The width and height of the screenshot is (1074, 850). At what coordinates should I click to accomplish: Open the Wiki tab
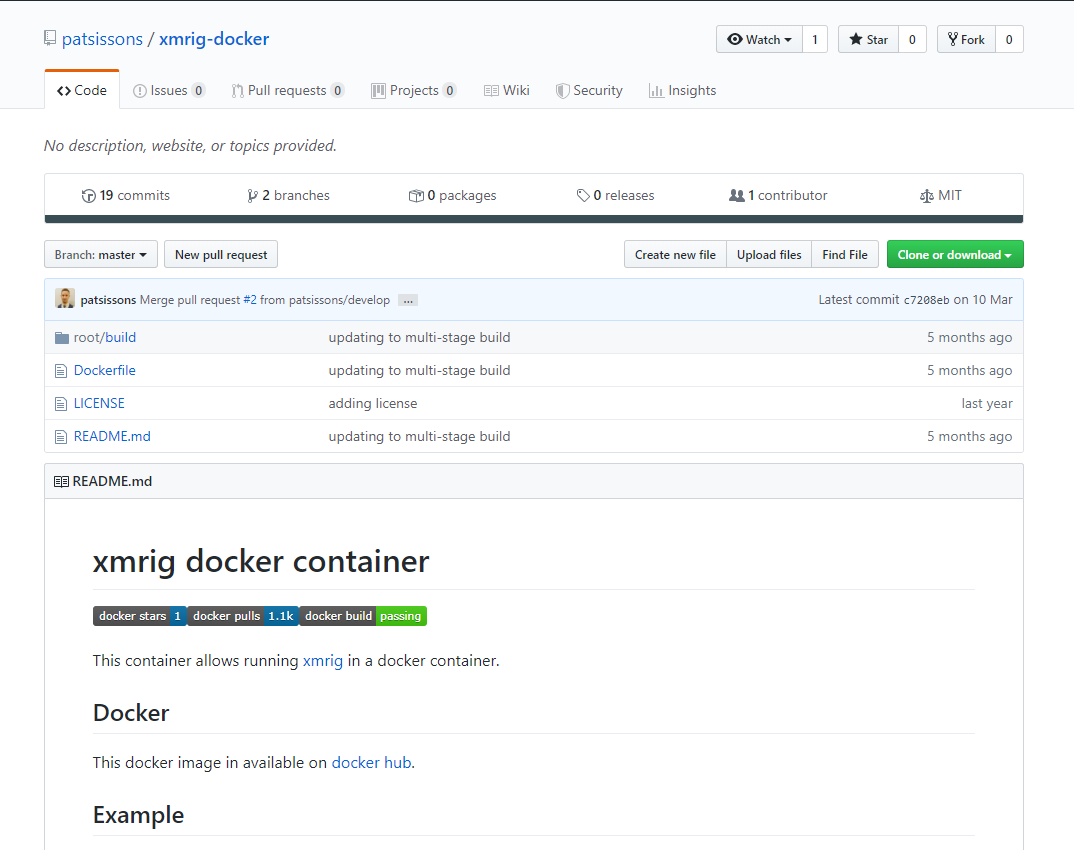(507, 90)
